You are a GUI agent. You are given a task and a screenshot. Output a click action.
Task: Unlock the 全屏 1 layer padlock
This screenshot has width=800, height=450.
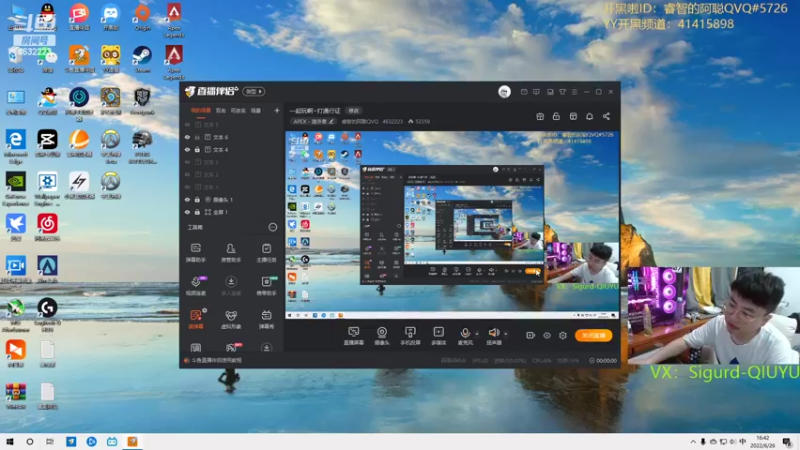click(197, 212)
